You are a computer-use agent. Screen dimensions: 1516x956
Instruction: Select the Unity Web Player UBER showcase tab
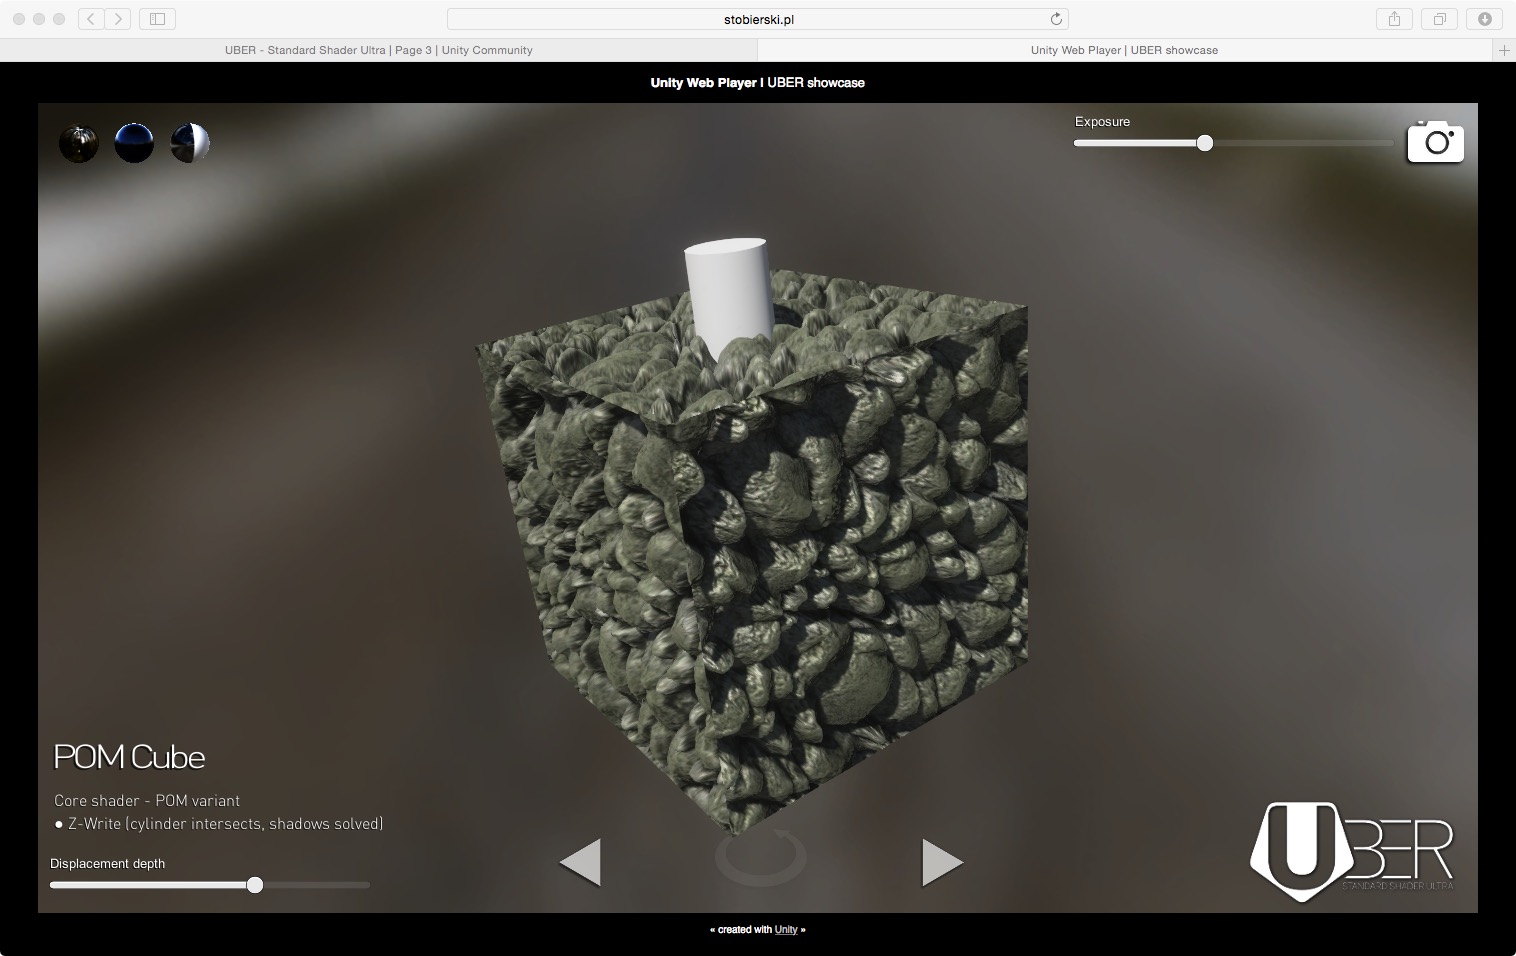tap(1125, 50)
